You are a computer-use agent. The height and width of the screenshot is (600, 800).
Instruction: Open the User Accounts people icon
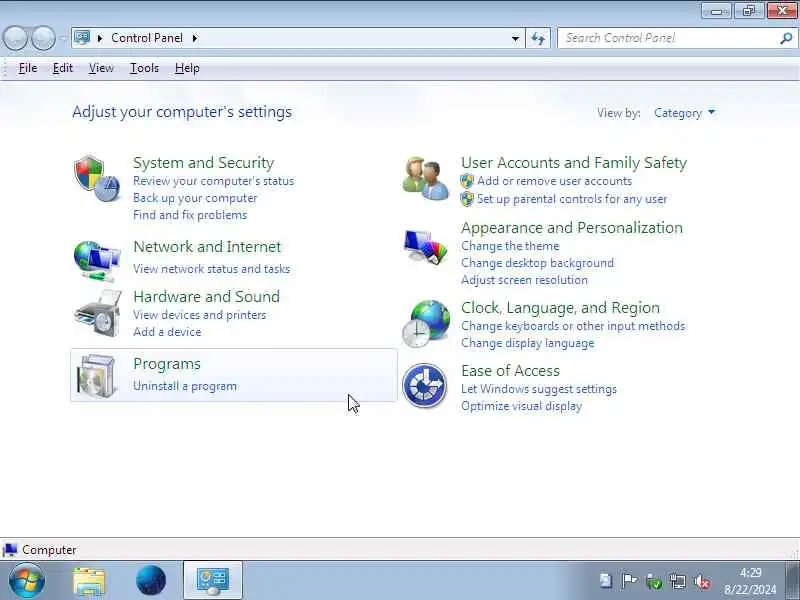[x=426, y=178]
